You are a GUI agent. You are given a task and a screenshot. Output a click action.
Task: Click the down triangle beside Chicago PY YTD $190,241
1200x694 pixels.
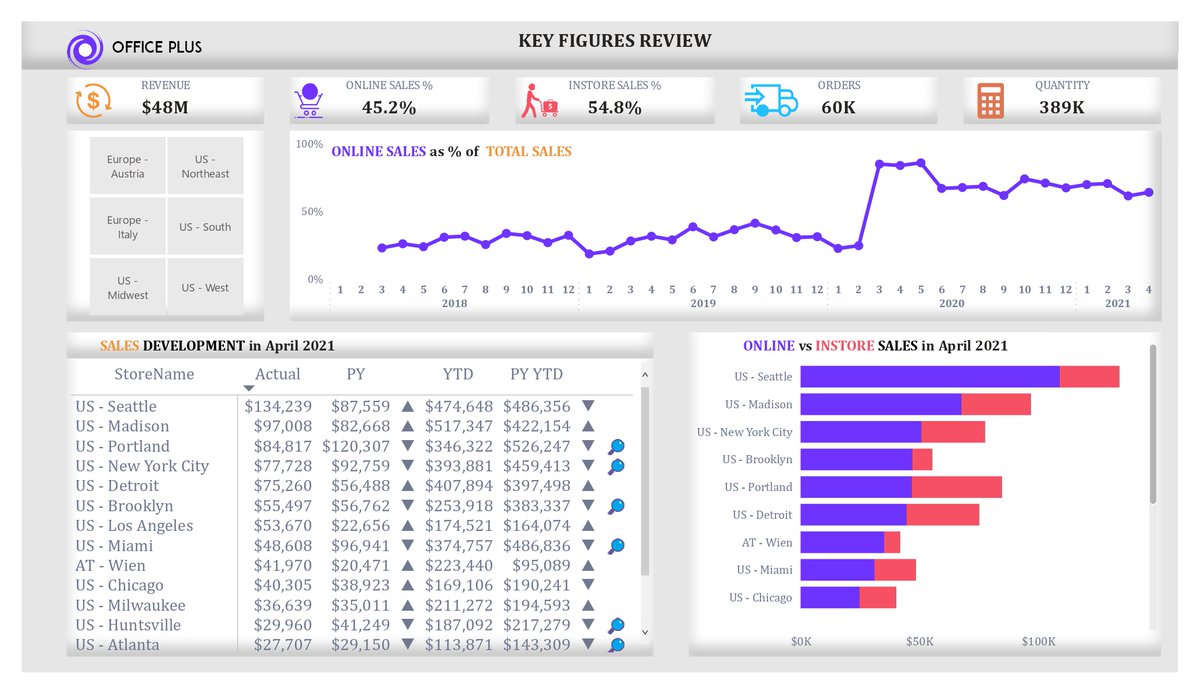588,585
